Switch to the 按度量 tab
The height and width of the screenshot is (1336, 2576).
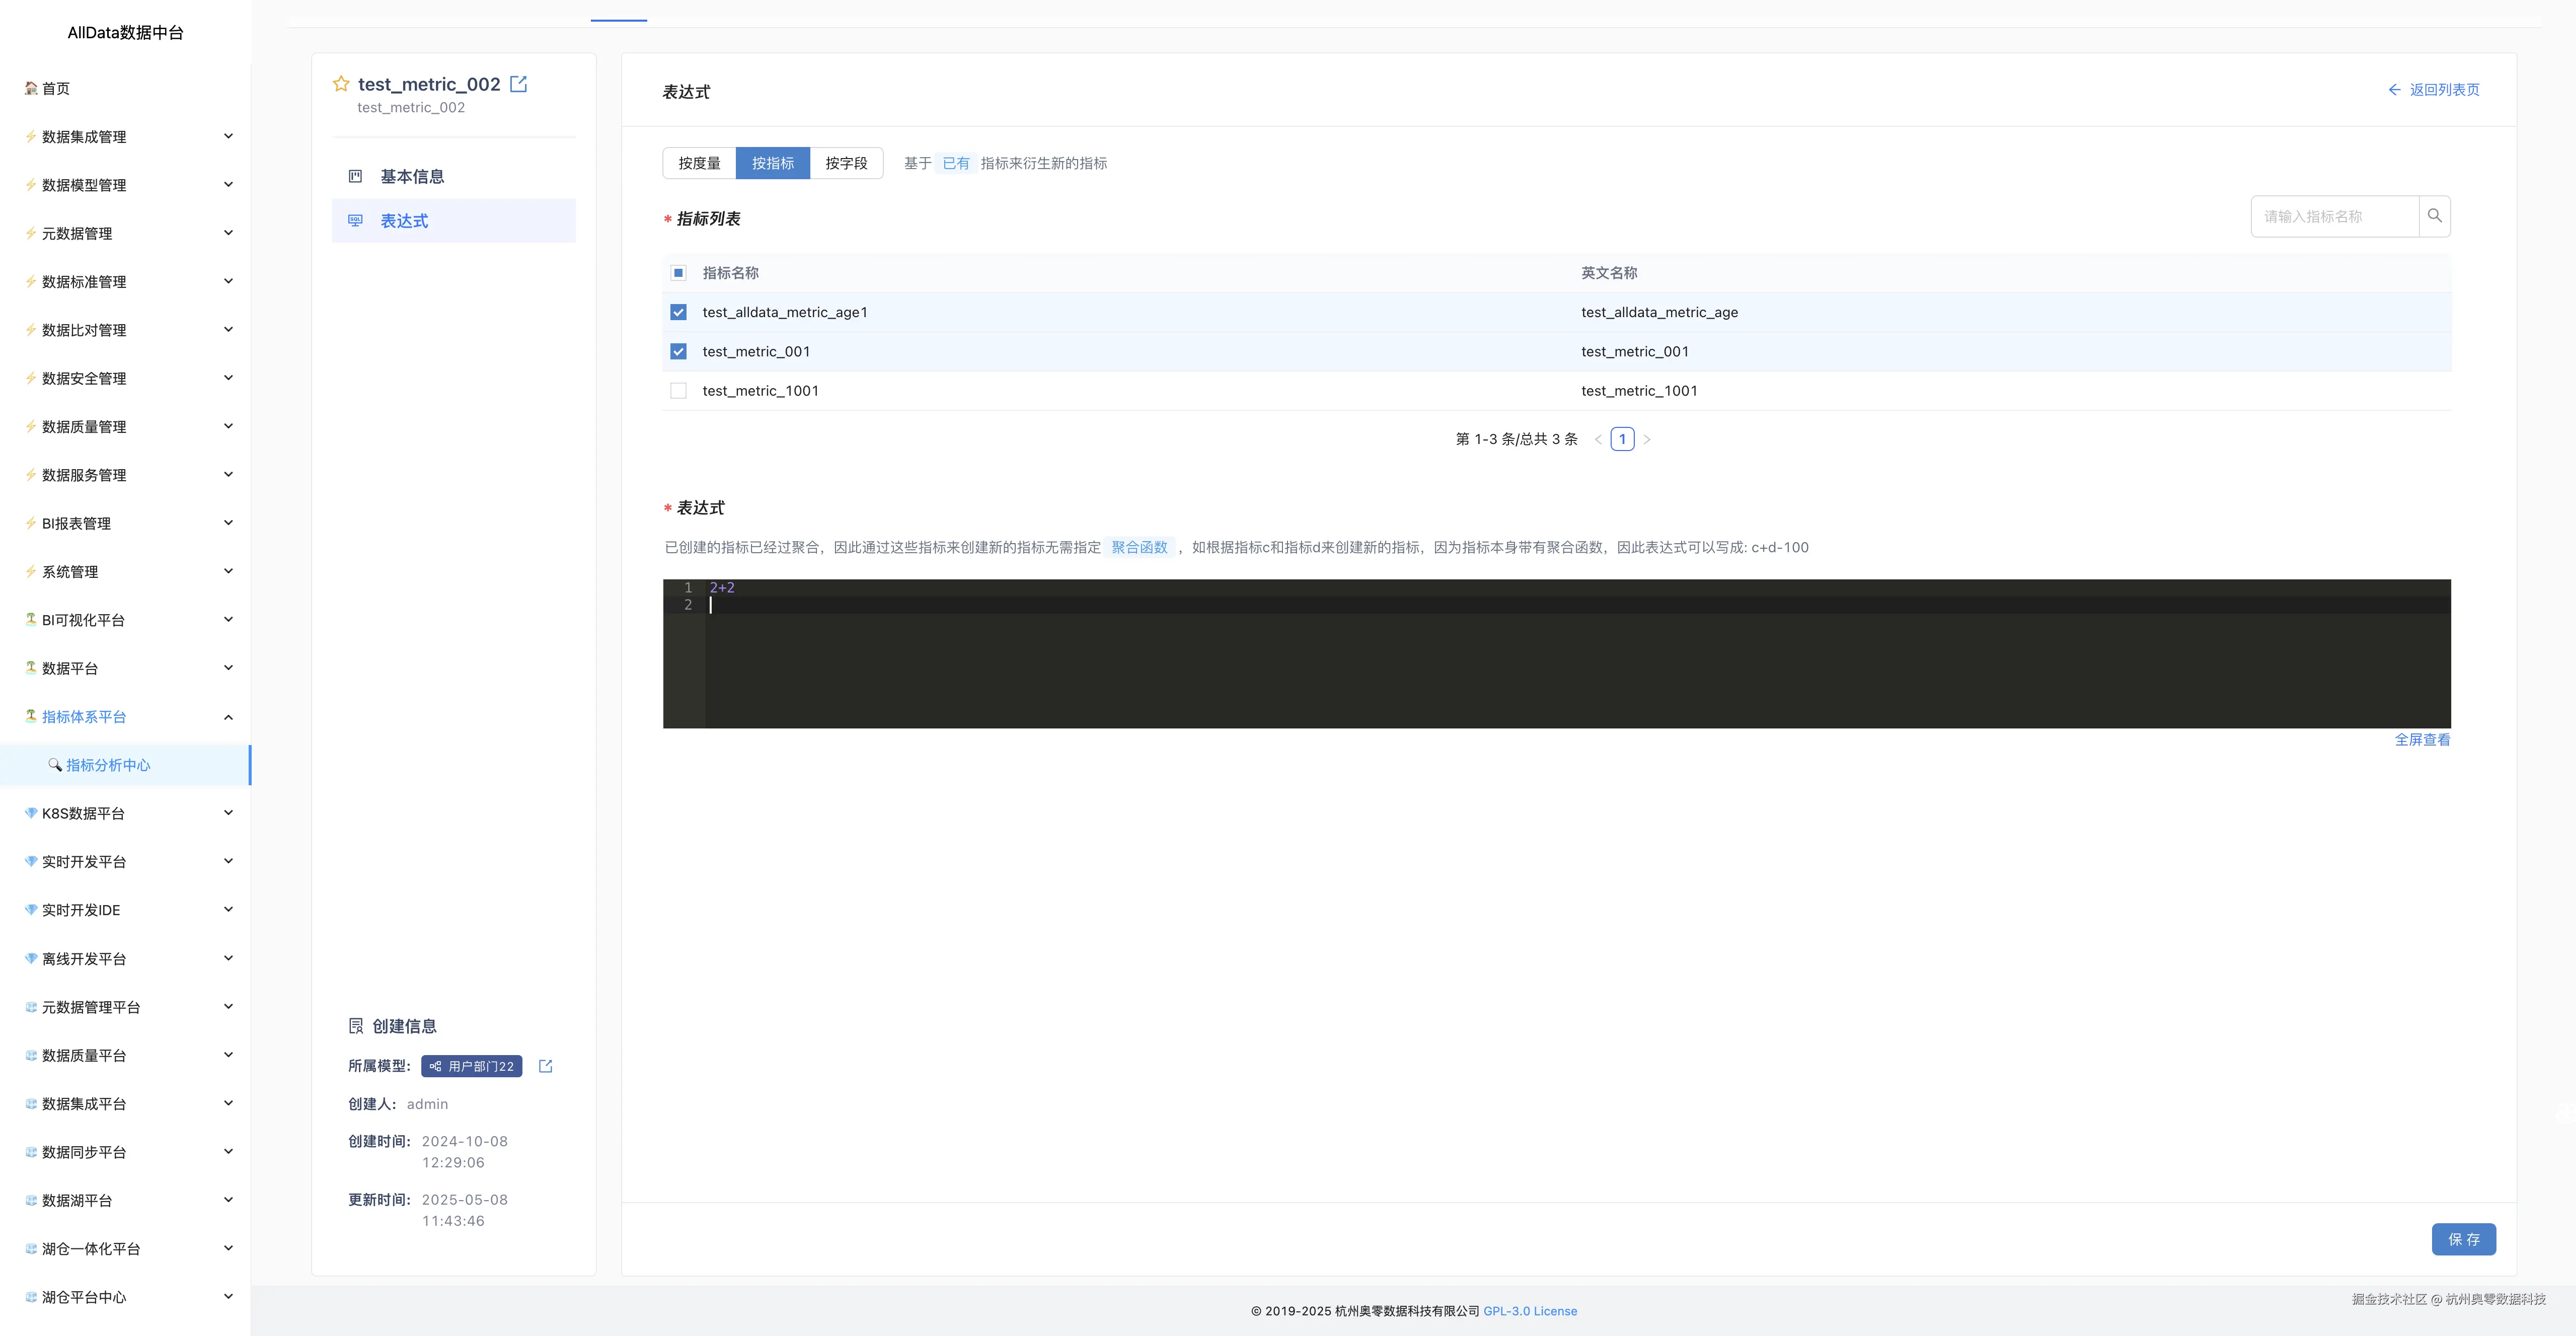pyautogui.click(x=699, y=163)
